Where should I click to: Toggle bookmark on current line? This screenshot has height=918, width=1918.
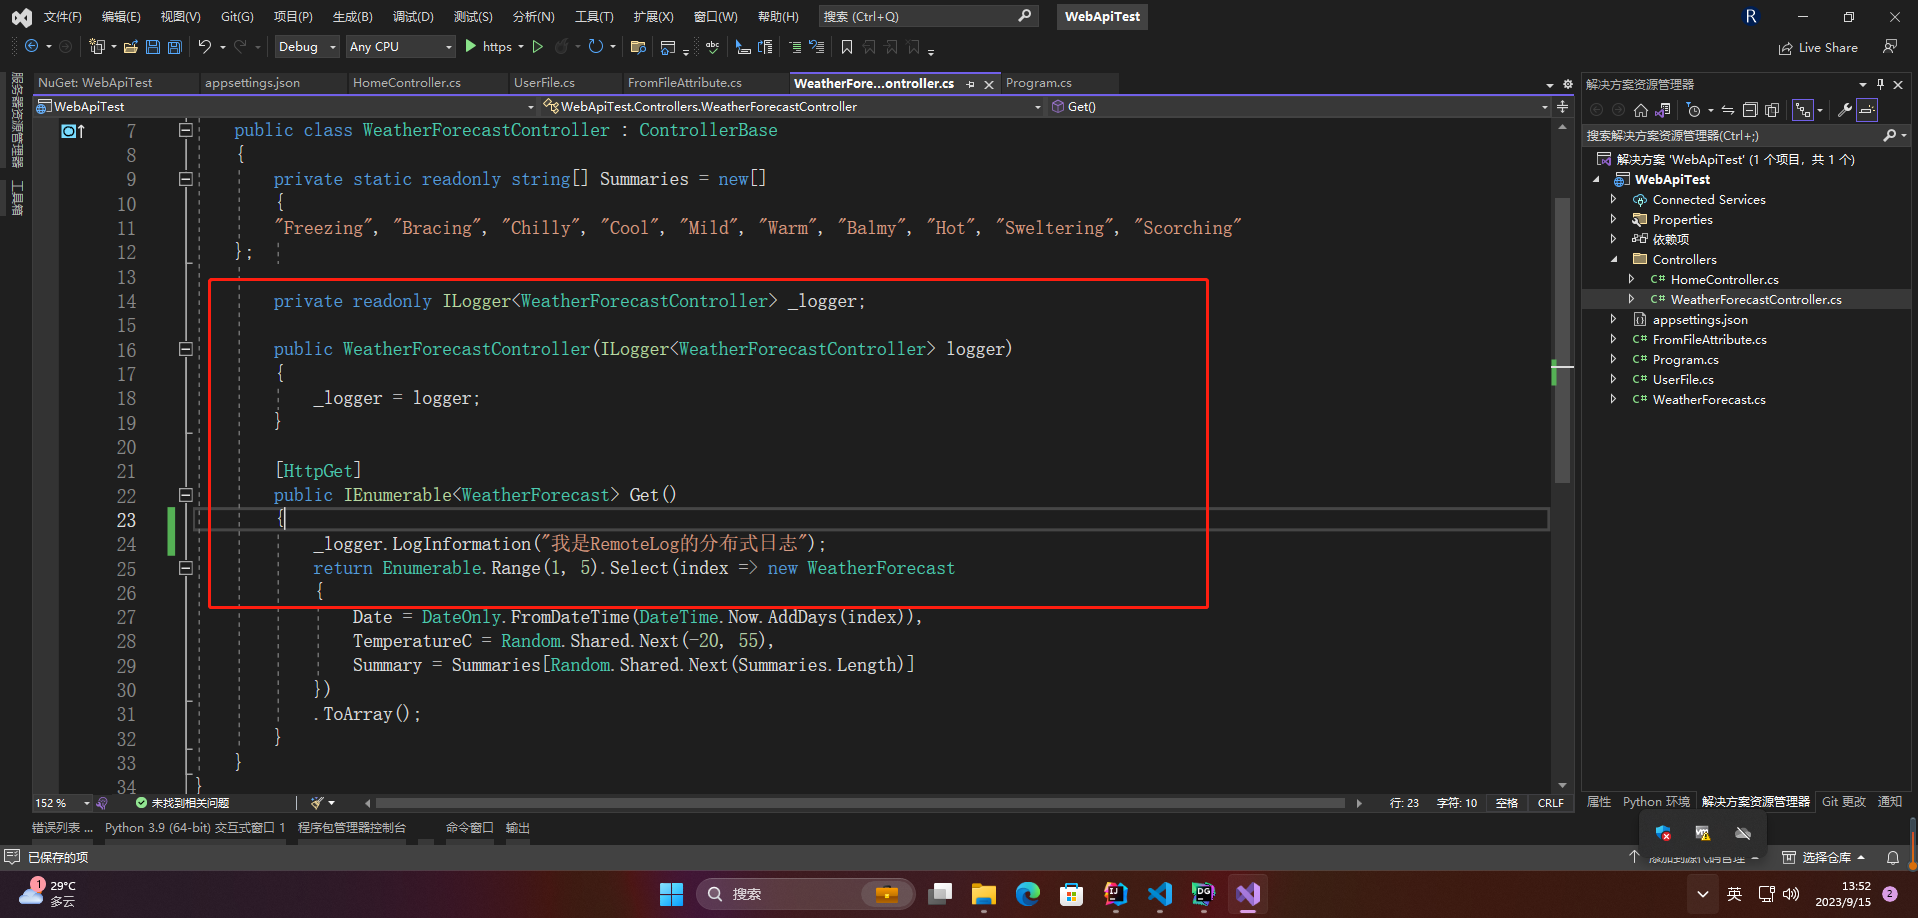847,47
